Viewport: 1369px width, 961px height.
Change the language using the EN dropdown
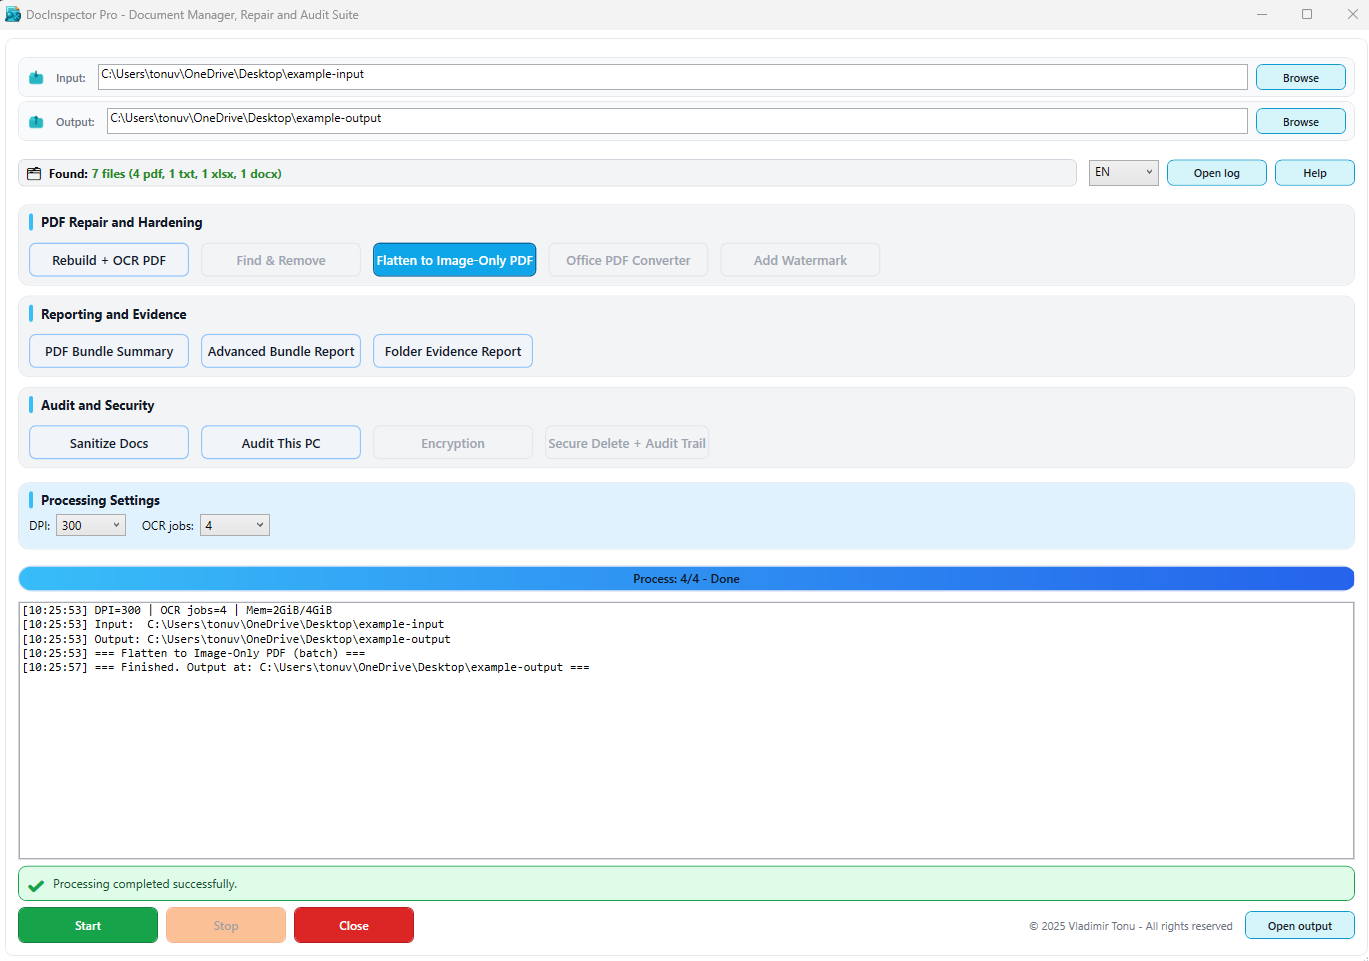(1123, 172)
